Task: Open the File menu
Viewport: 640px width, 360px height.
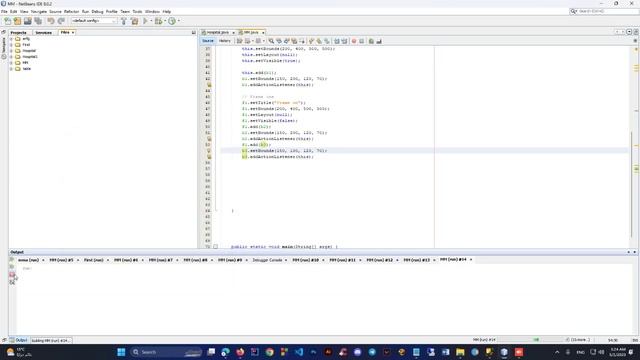Action: click(x=4, y=11)
